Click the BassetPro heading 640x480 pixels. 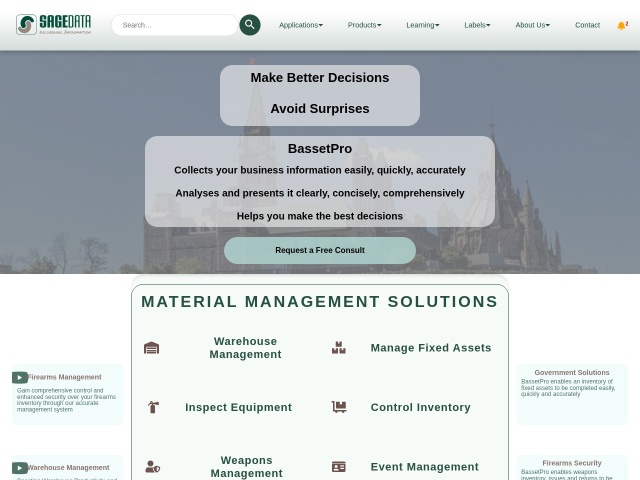click(320, 149)
